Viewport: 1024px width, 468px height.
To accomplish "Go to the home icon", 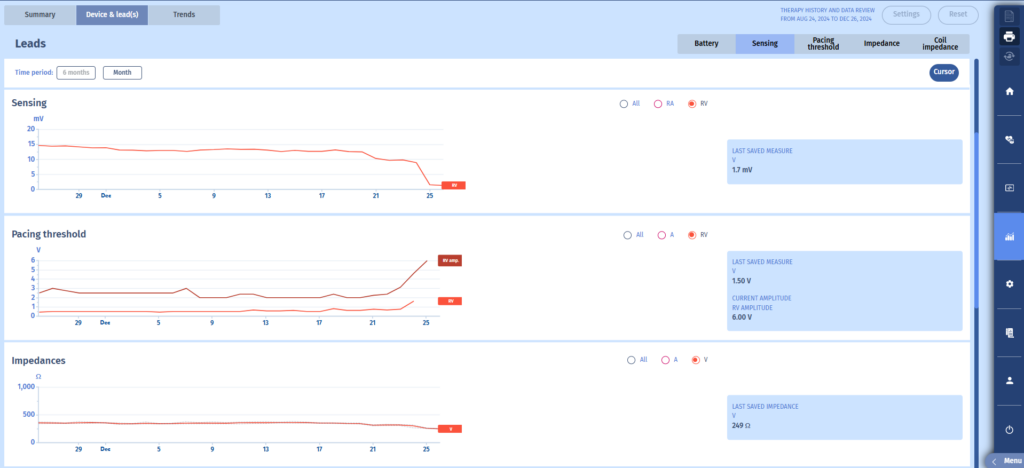I will [x=1008, y=91].
